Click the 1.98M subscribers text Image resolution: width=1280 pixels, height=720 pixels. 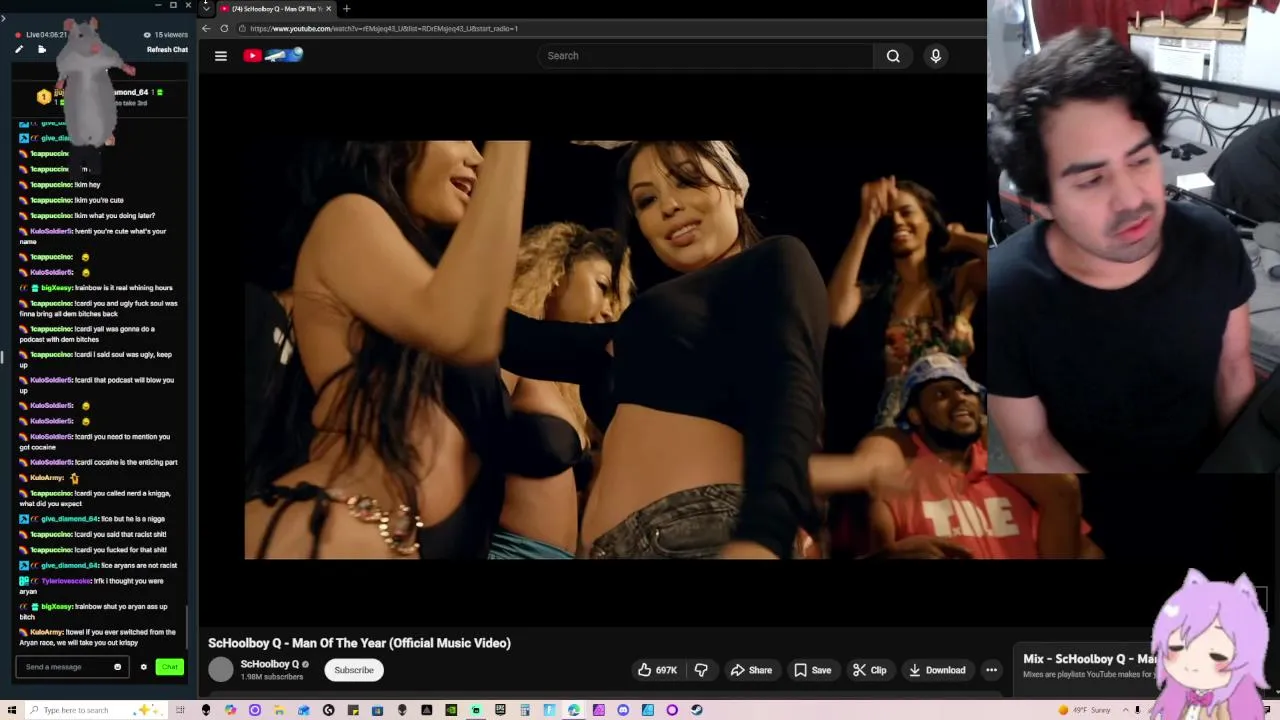tap(271, 677)
